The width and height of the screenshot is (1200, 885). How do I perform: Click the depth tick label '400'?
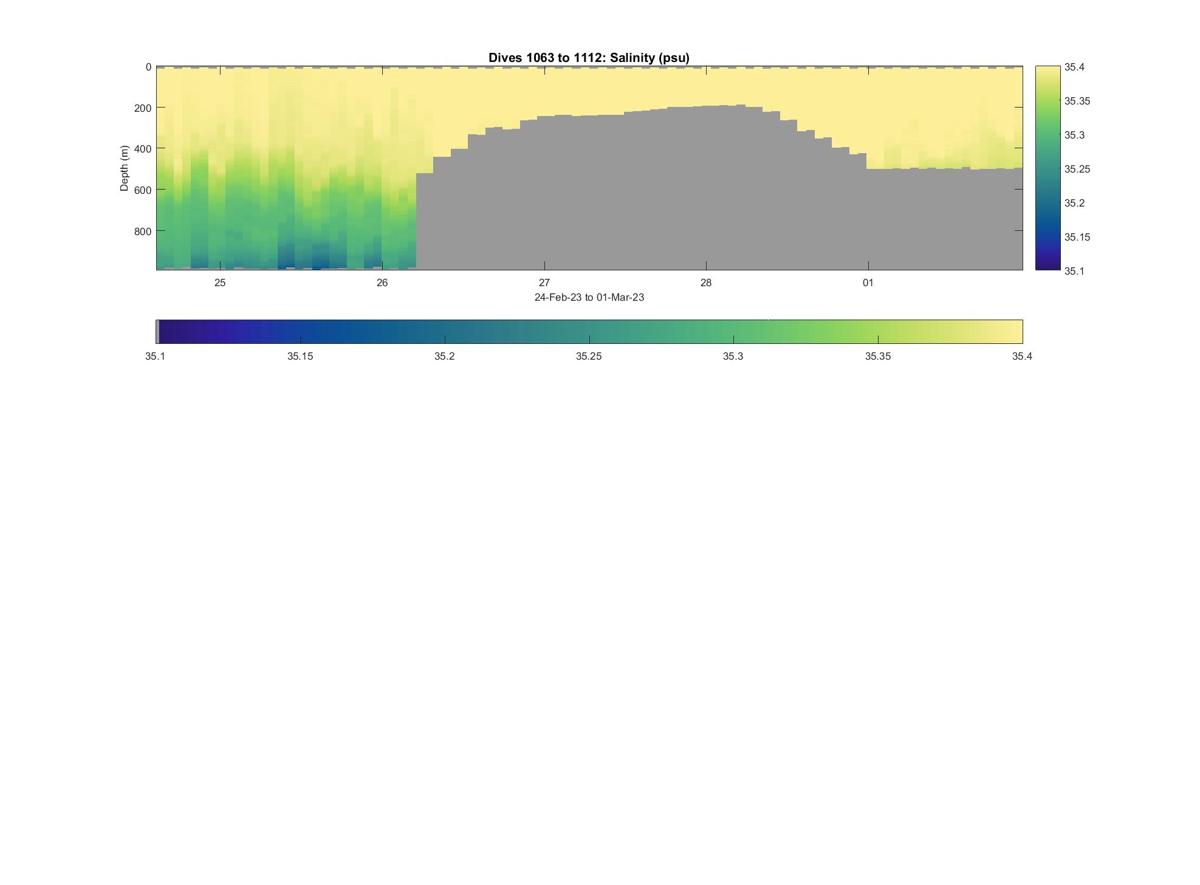(x=143, y=149)
